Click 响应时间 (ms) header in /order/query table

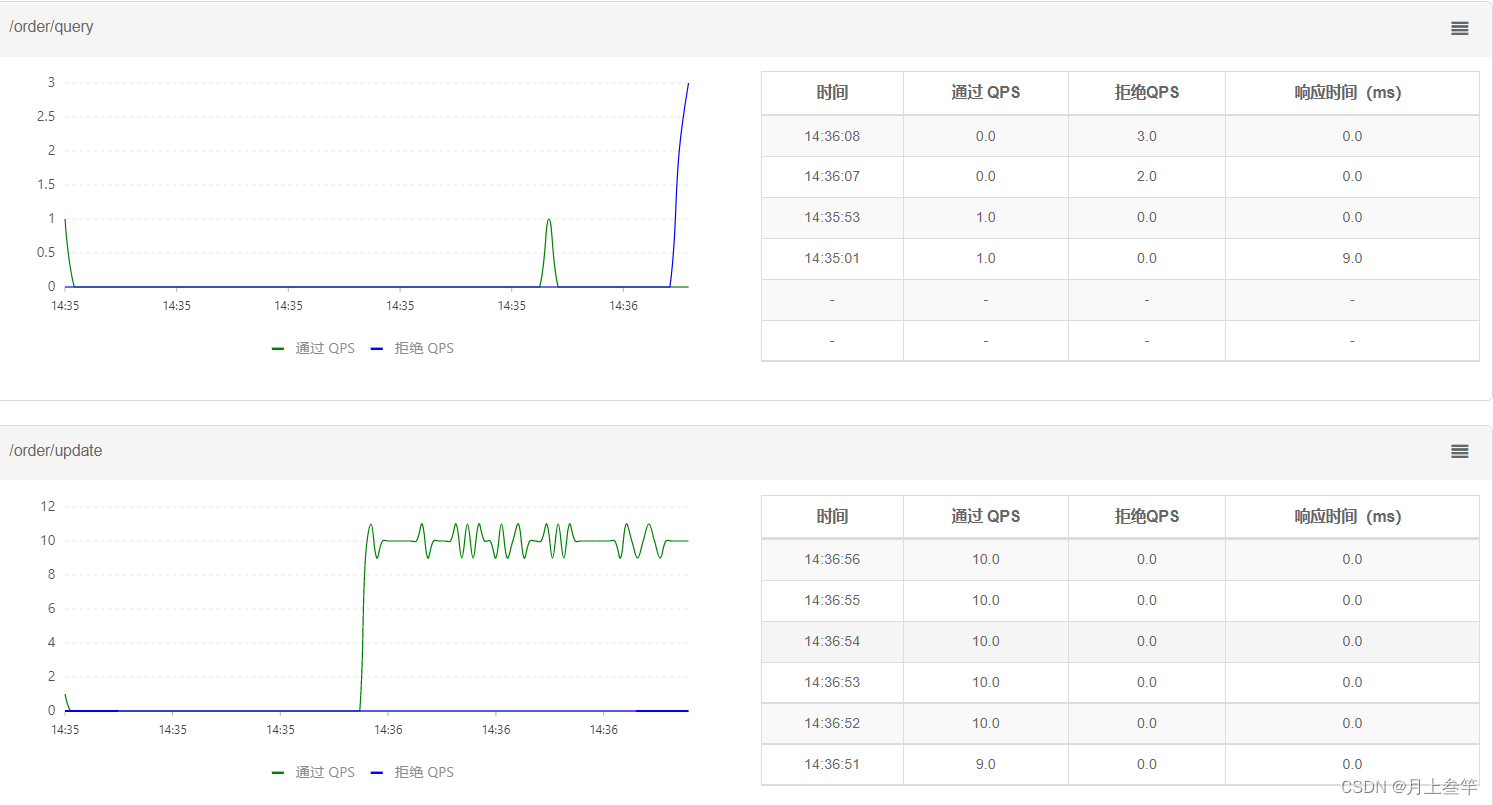click(x=1352, y=92)
